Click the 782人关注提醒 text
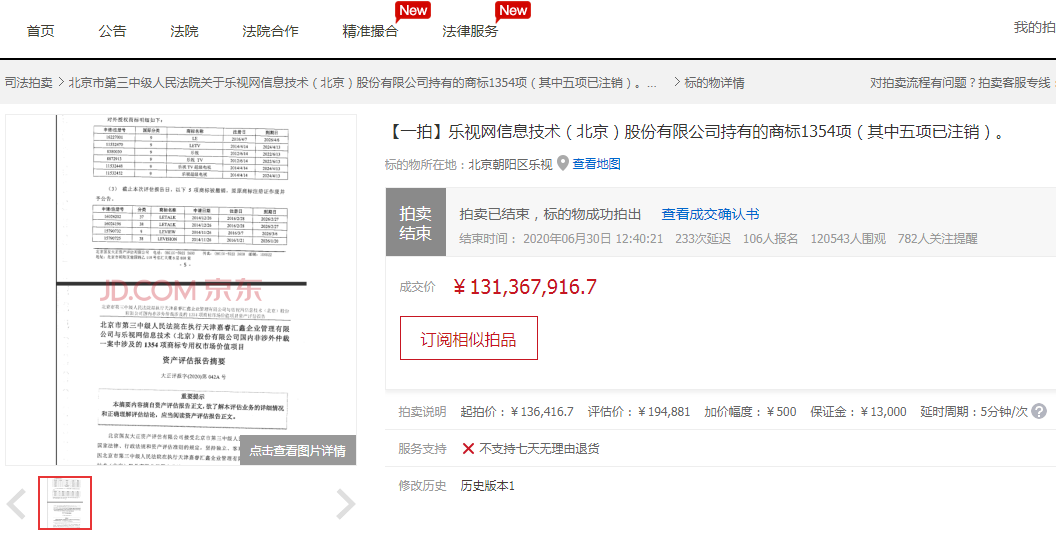The height and width of the screenshot is (546, 1056). [x=937, y=238]
